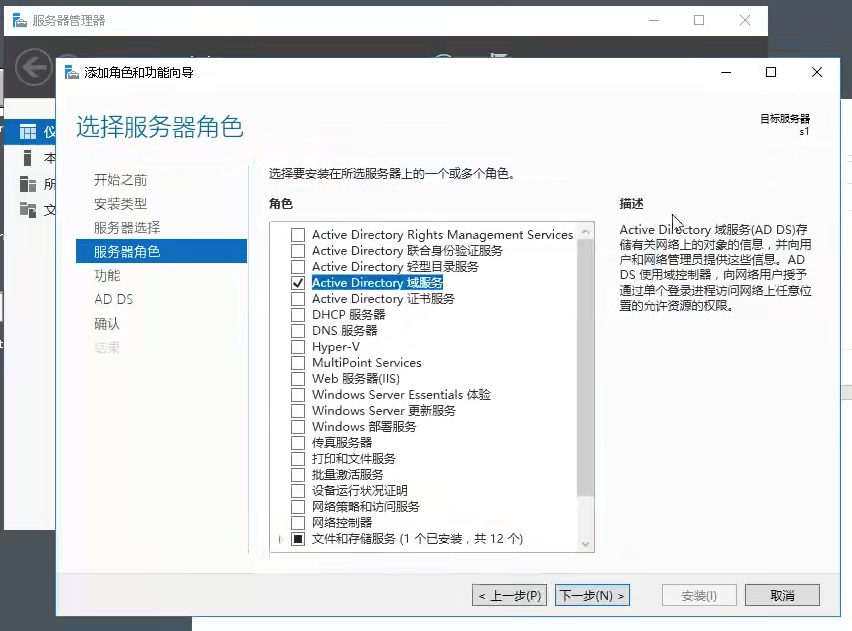
Task: Check Windows 部署服务 box
Action: coord(298,427)
